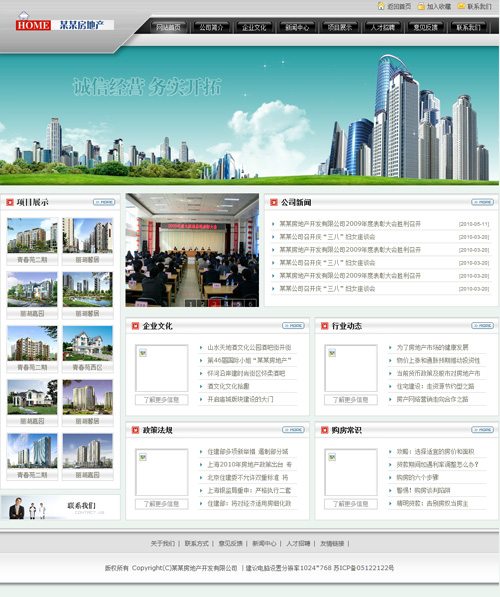Open article 开启唐城版块建设的大门
Viewport: 500px width, 597px height.
(240, 399)
